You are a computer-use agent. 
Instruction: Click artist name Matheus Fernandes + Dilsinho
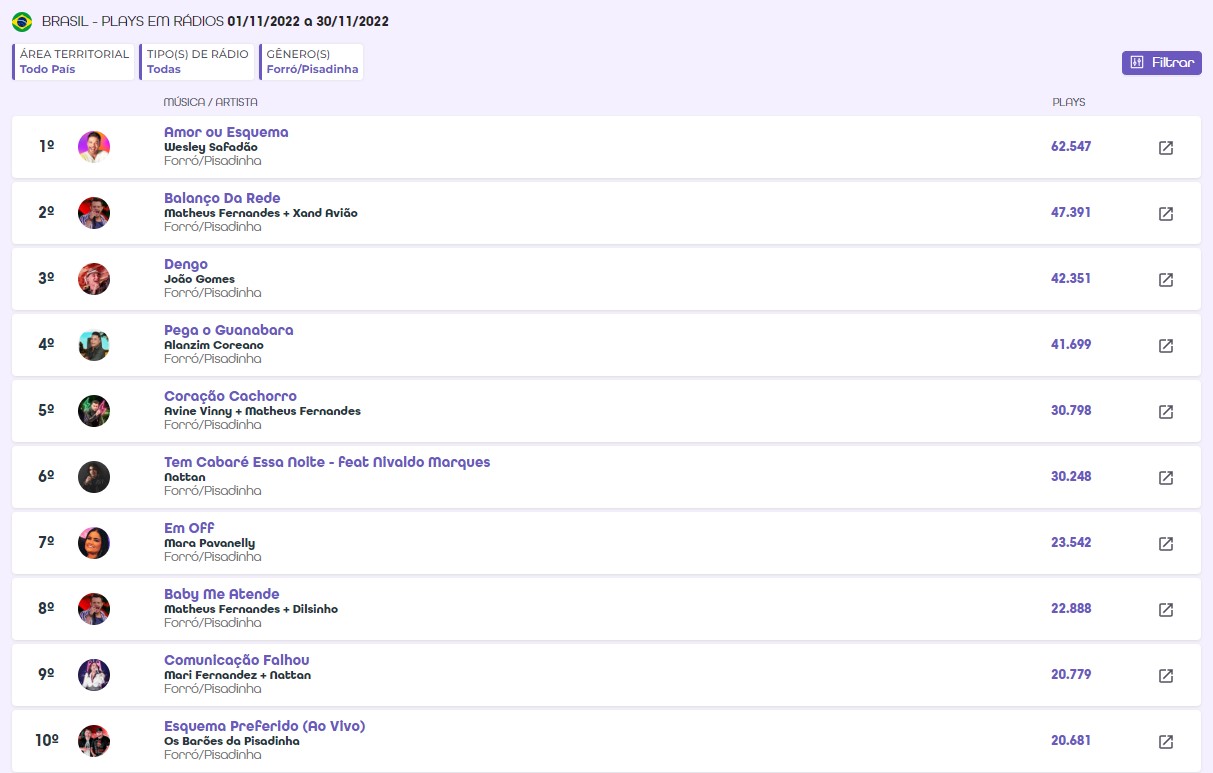[x=251, y=609]
